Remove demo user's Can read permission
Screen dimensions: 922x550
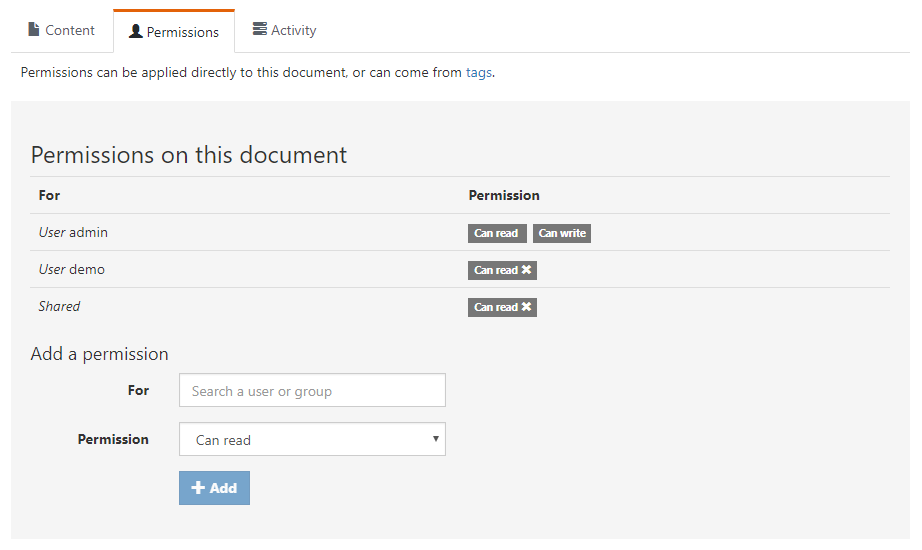[526, 270]
